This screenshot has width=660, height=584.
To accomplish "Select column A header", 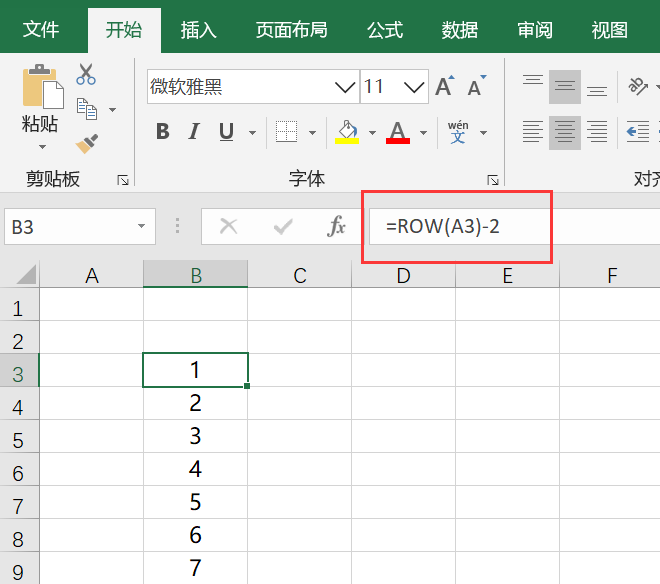I will 91,276.
